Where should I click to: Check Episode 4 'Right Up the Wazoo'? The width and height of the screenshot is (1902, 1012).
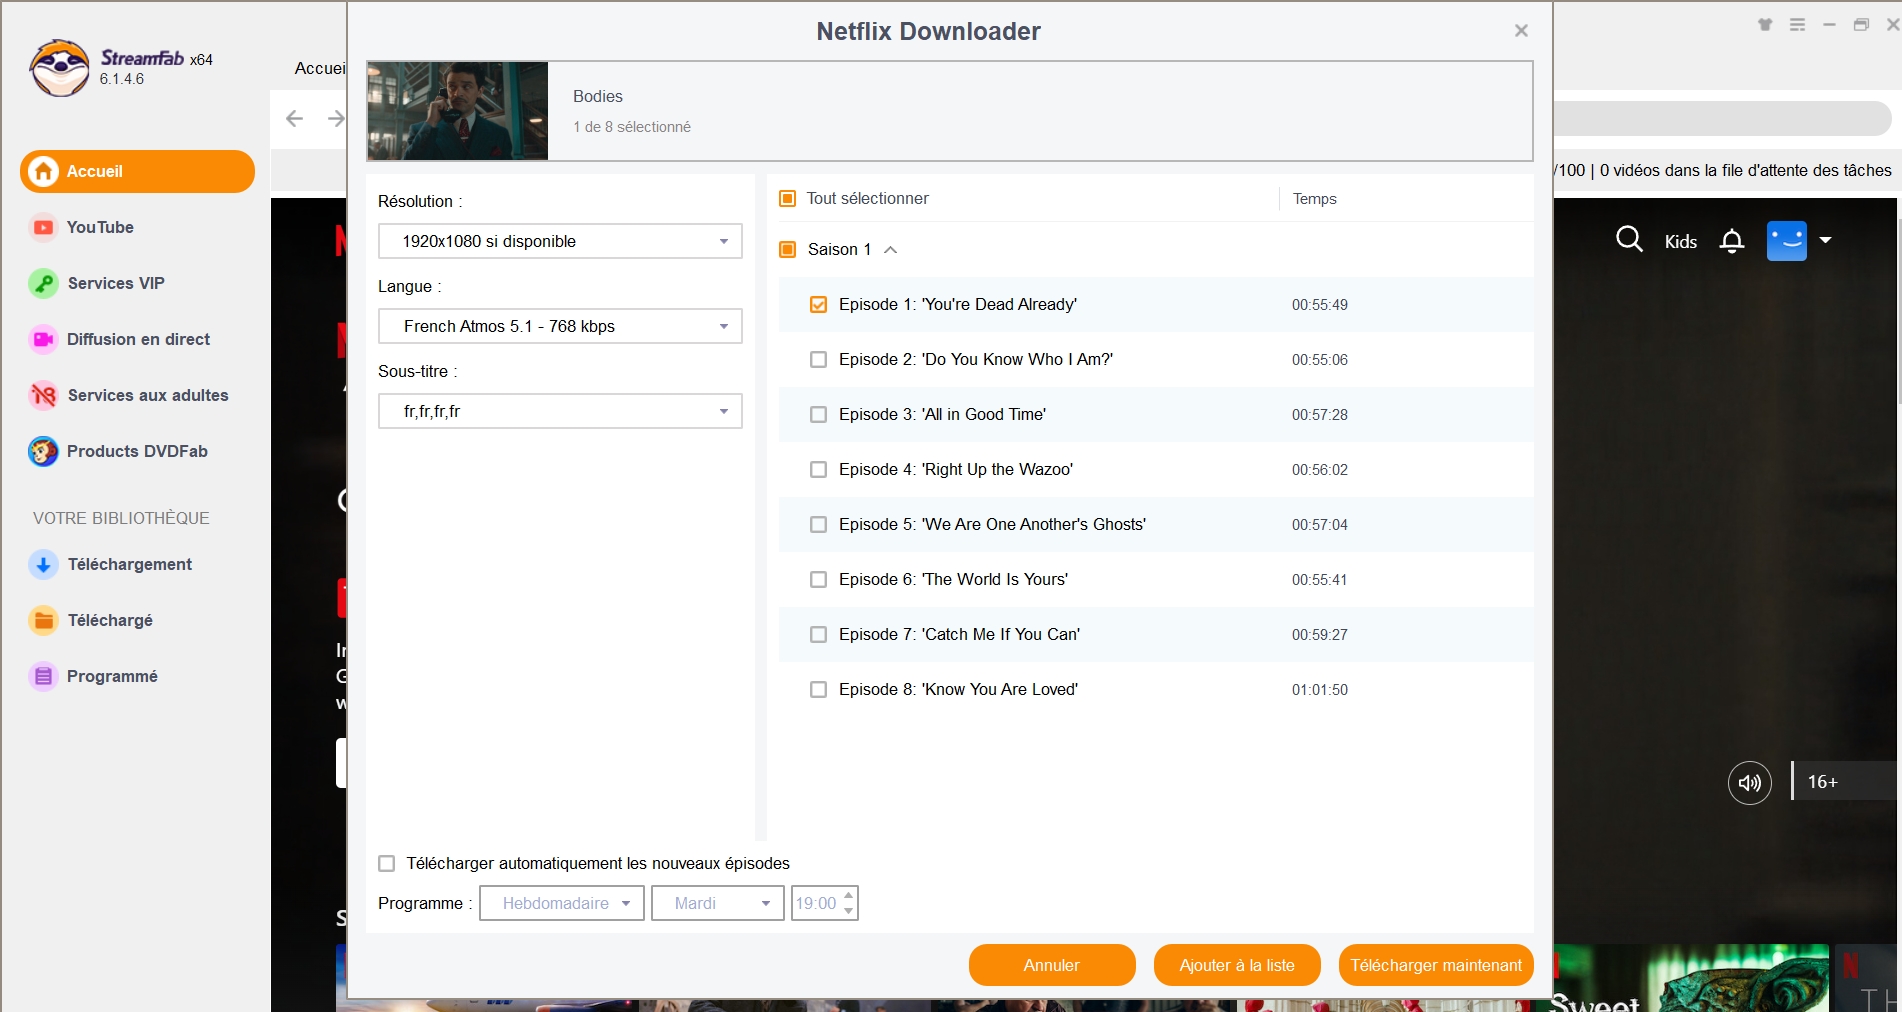(818, 469)
